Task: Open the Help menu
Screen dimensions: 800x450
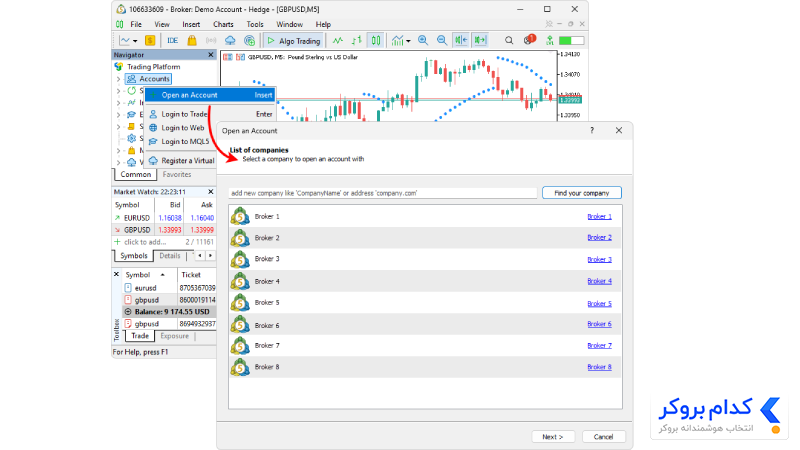Action: [323, 24]
